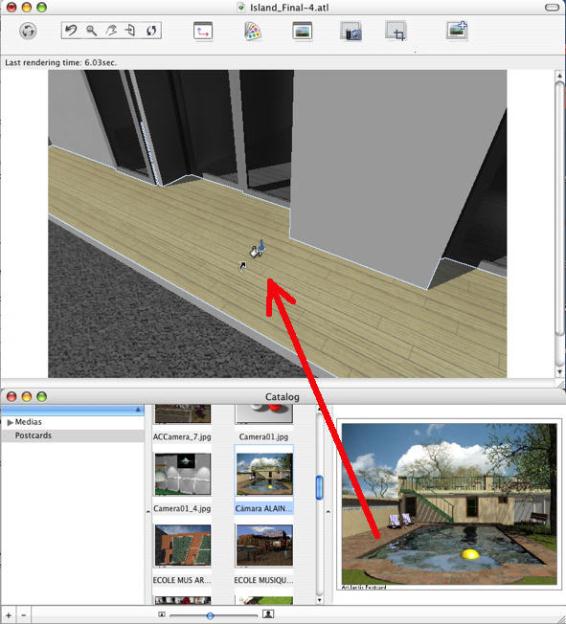Select the undo curved-arrow tool
Screen dimensions: 566x624
[71, 30]
